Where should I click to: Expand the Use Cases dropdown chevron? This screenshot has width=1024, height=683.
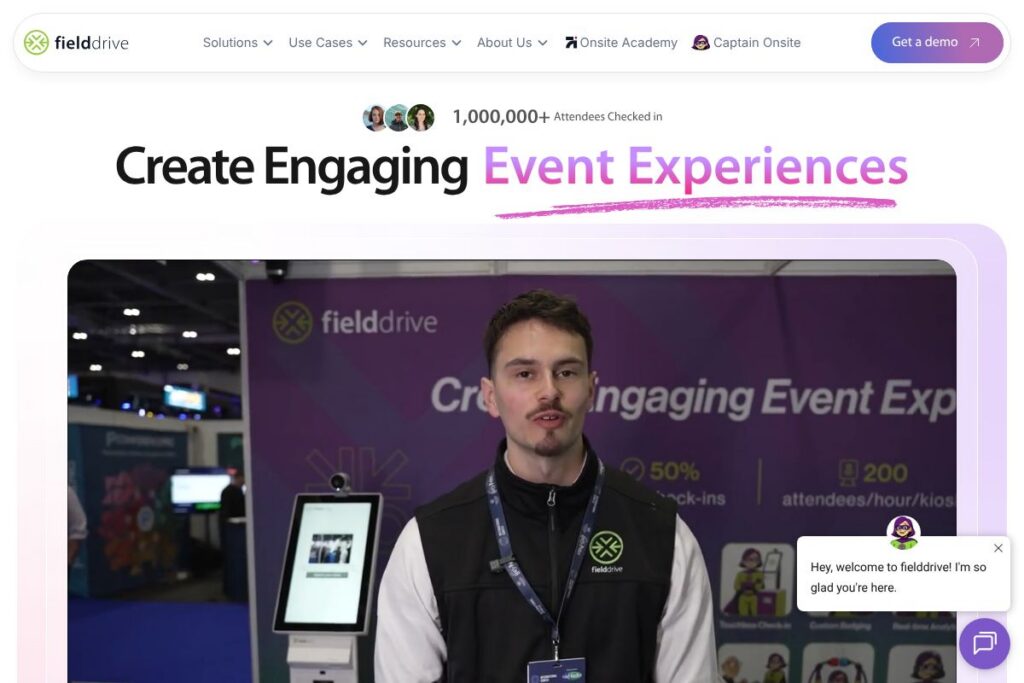(362, 43)
